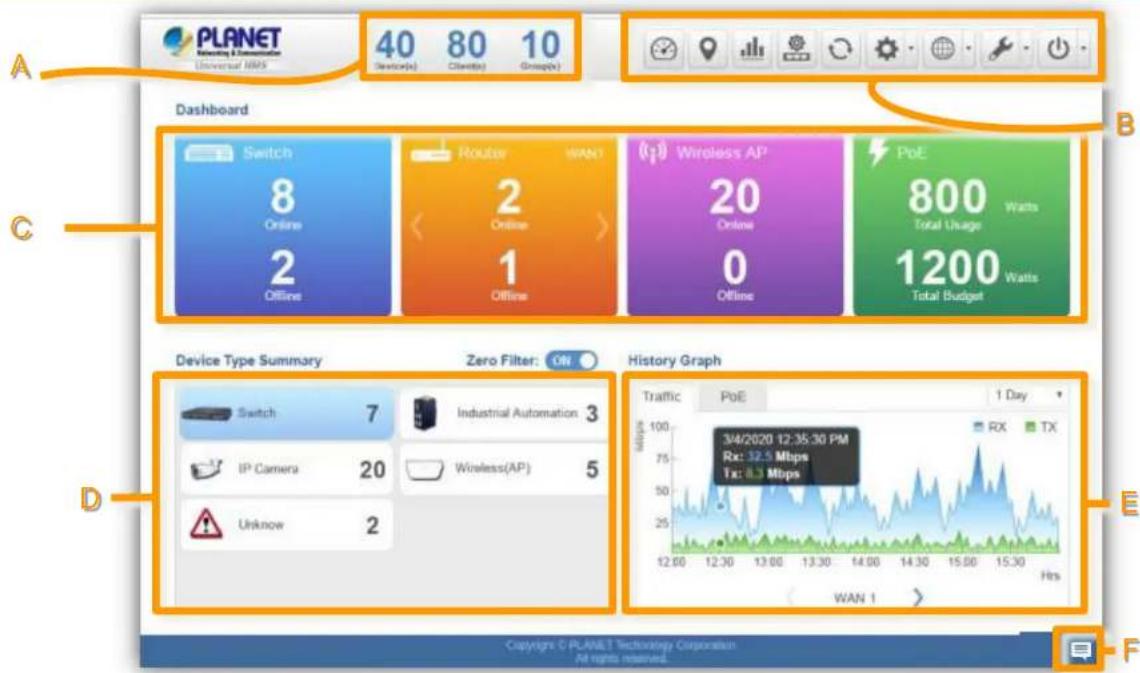Click the 40 Devices counter
1140x673 pixels.
coord(396,49)
